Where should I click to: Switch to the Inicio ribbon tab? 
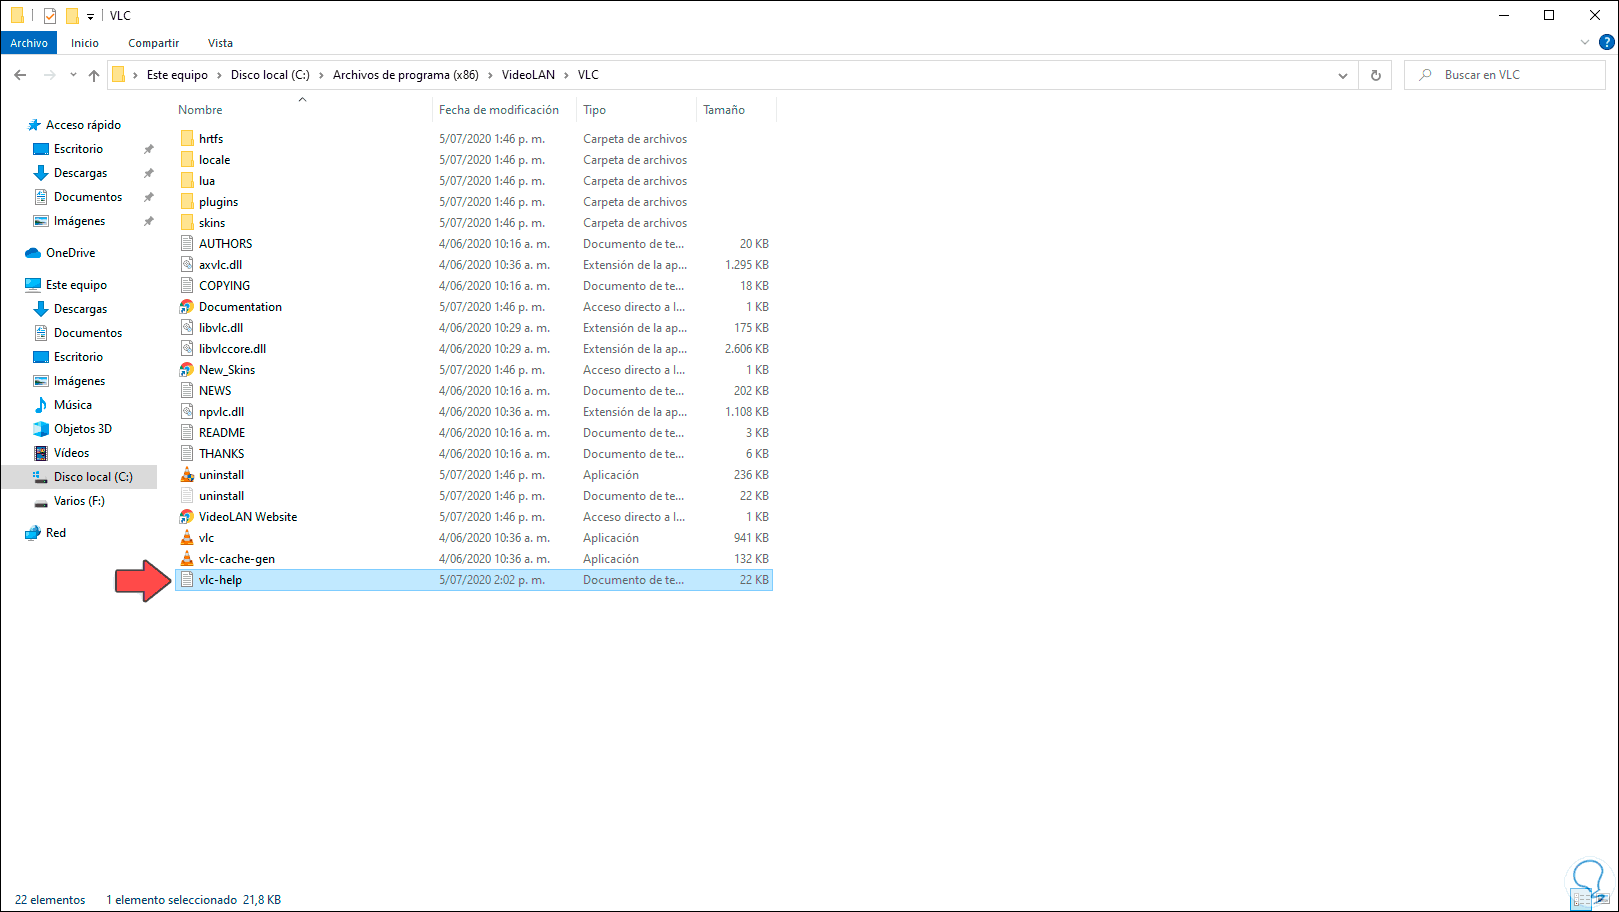coord(85,43)
